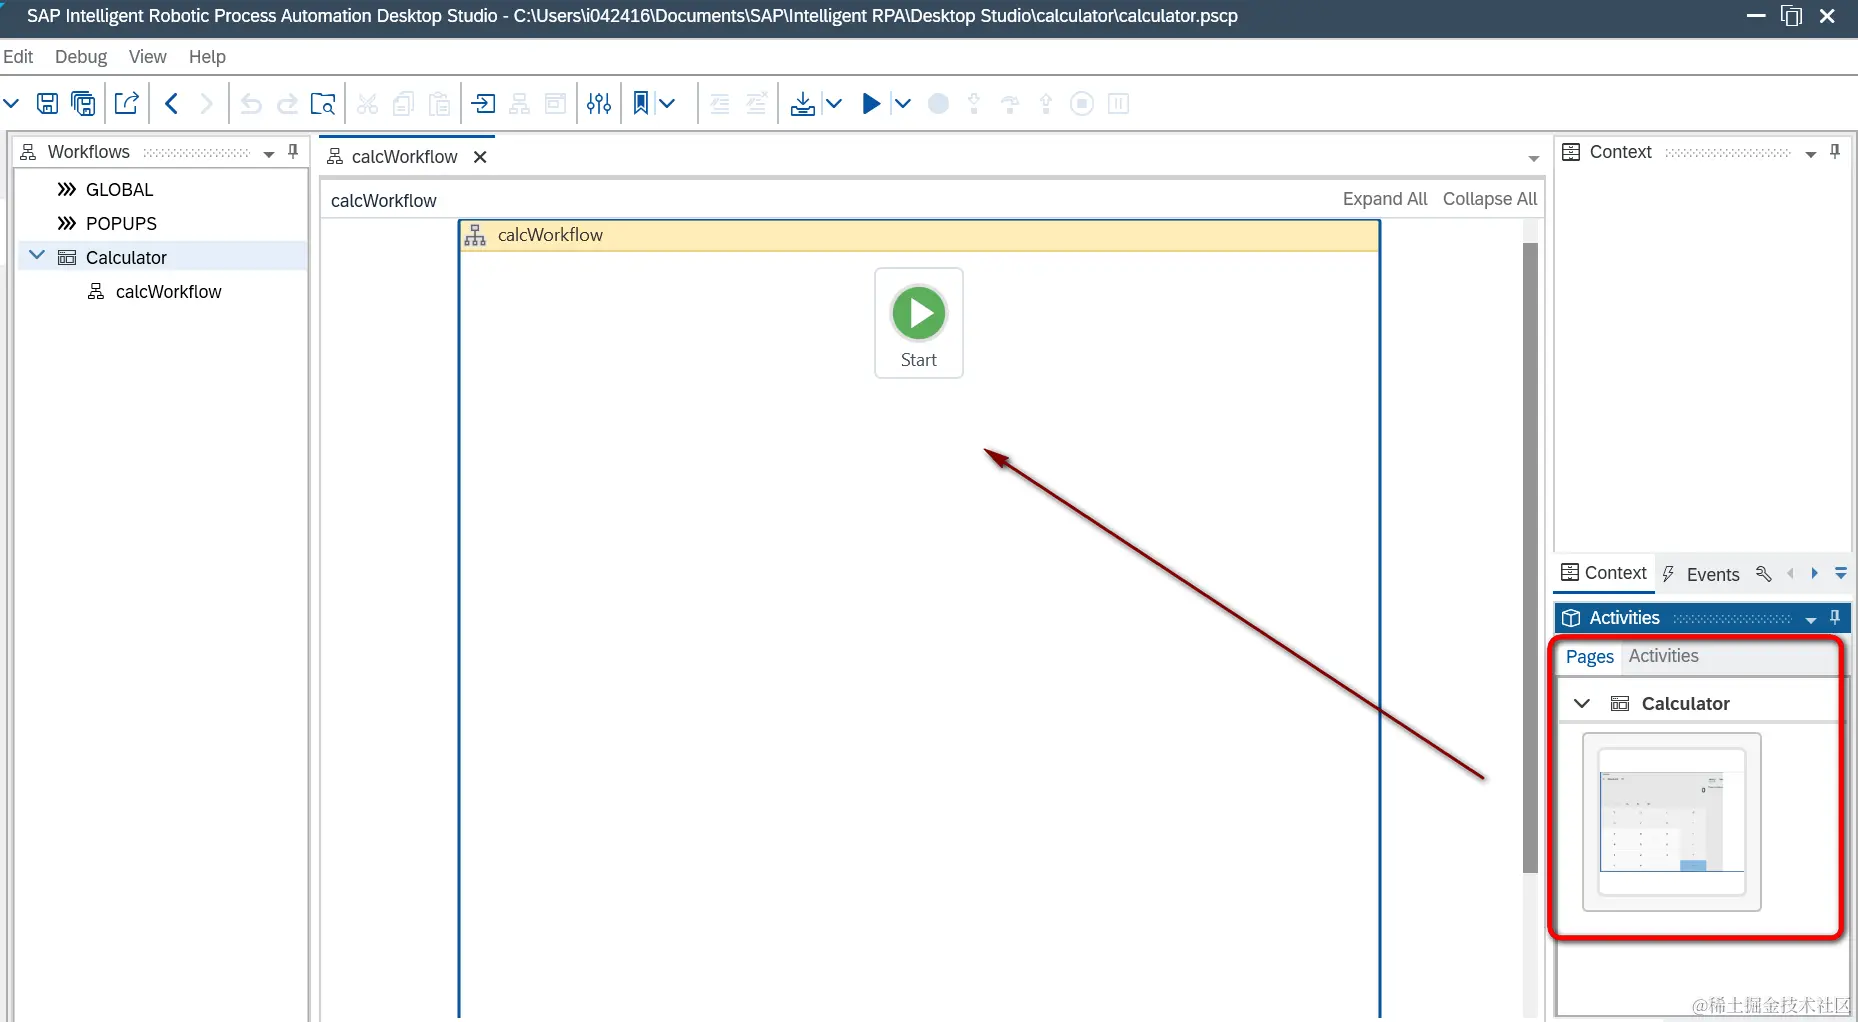Open the leftmost toolbar dropdown chevron

pyautogui.click(x=11, y=103)
